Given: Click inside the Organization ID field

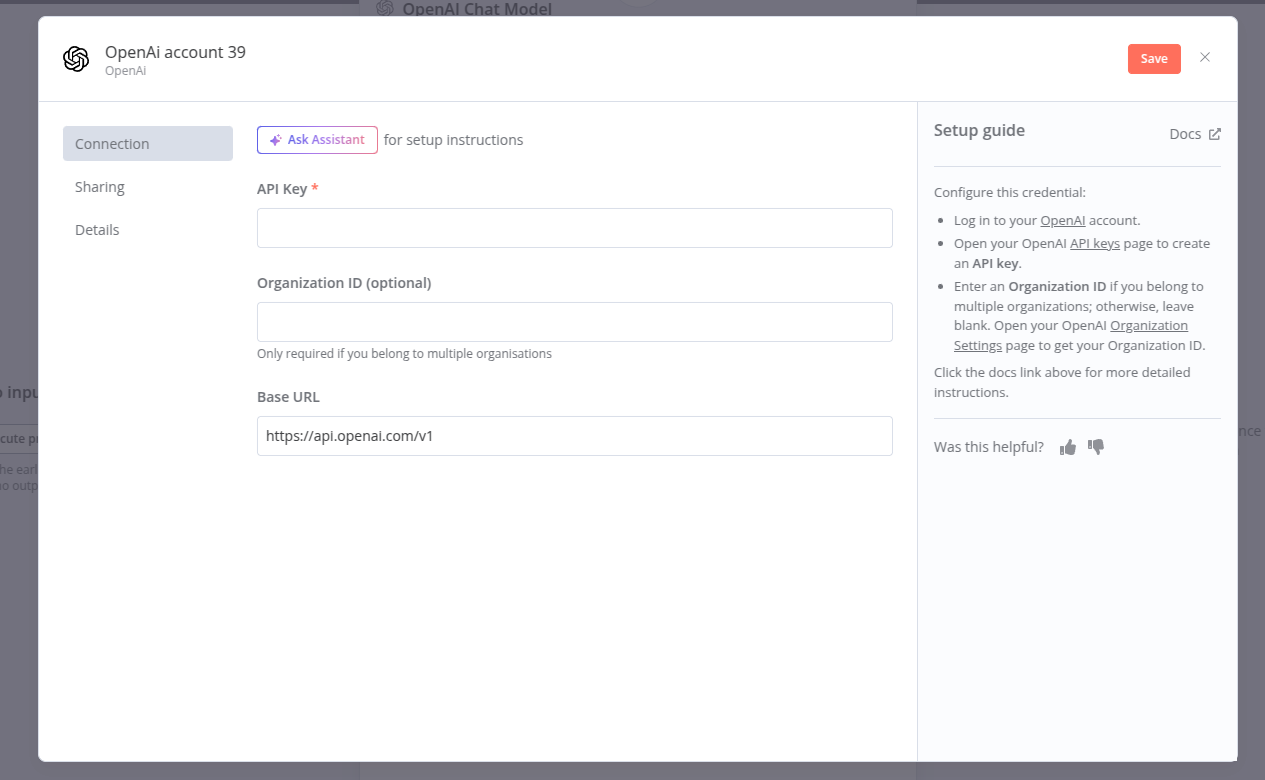Looking at the screenshot, I should pos(574,322).
